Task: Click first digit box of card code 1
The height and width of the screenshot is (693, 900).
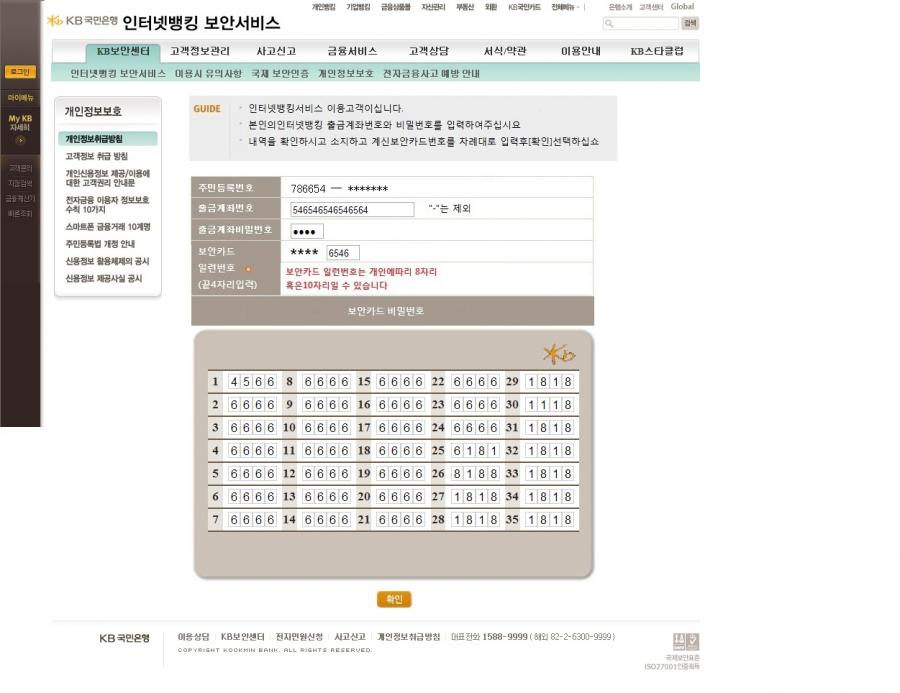Action: [234, 382]
